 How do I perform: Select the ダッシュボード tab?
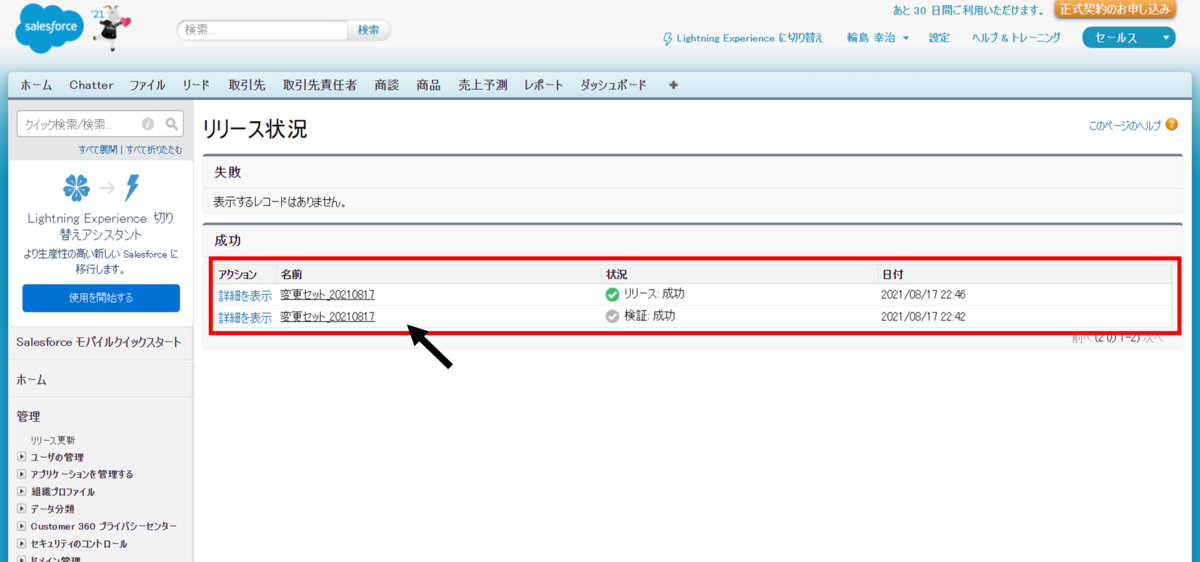614,85
